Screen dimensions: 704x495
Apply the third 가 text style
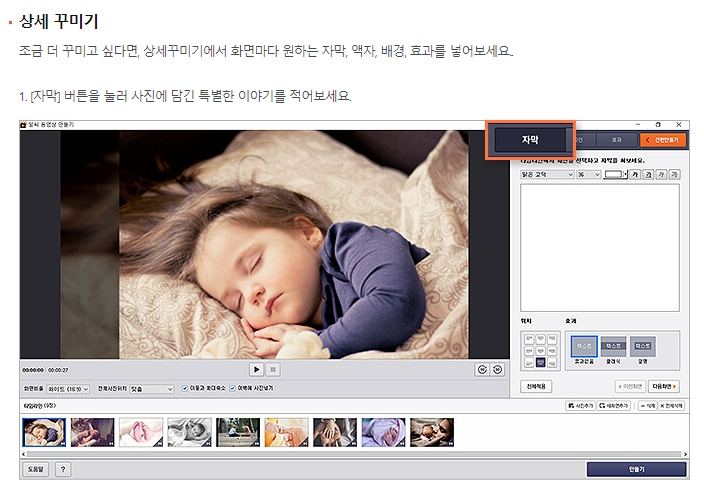(661, 174)
